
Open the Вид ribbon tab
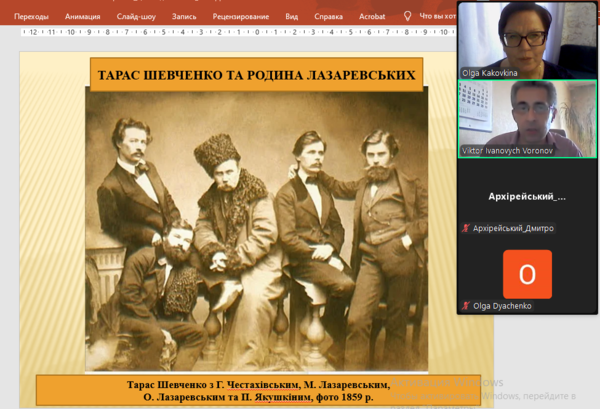point(292,16)
